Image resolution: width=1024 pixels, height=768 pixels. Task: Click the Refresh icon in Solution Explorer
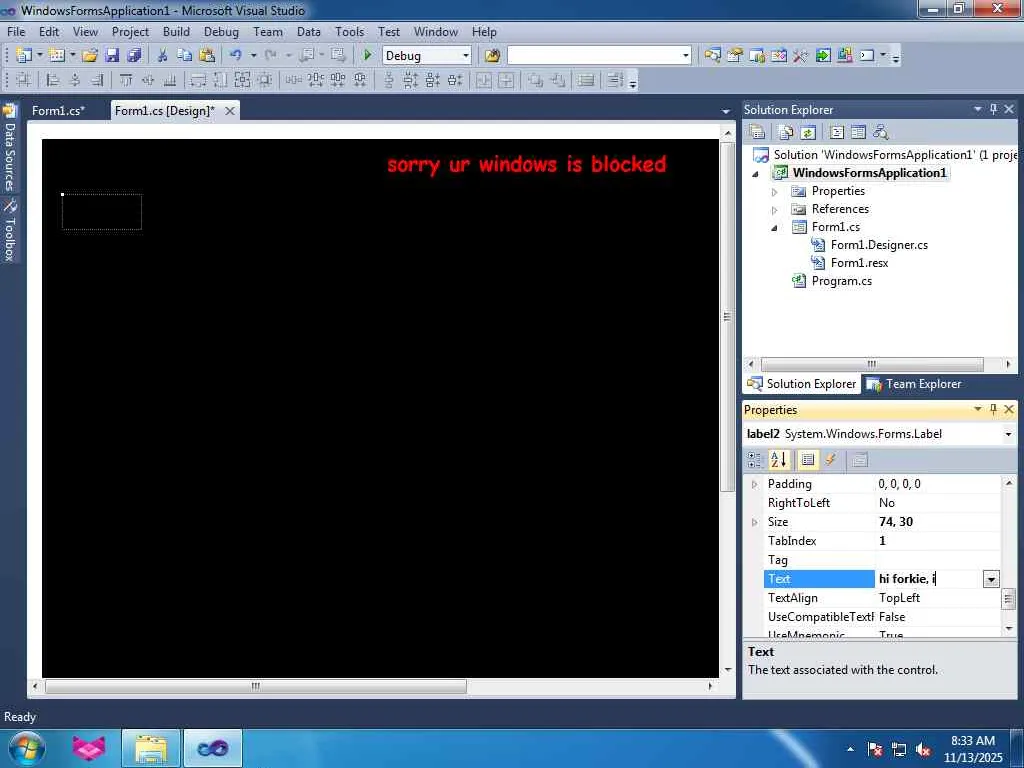(808, 133)
